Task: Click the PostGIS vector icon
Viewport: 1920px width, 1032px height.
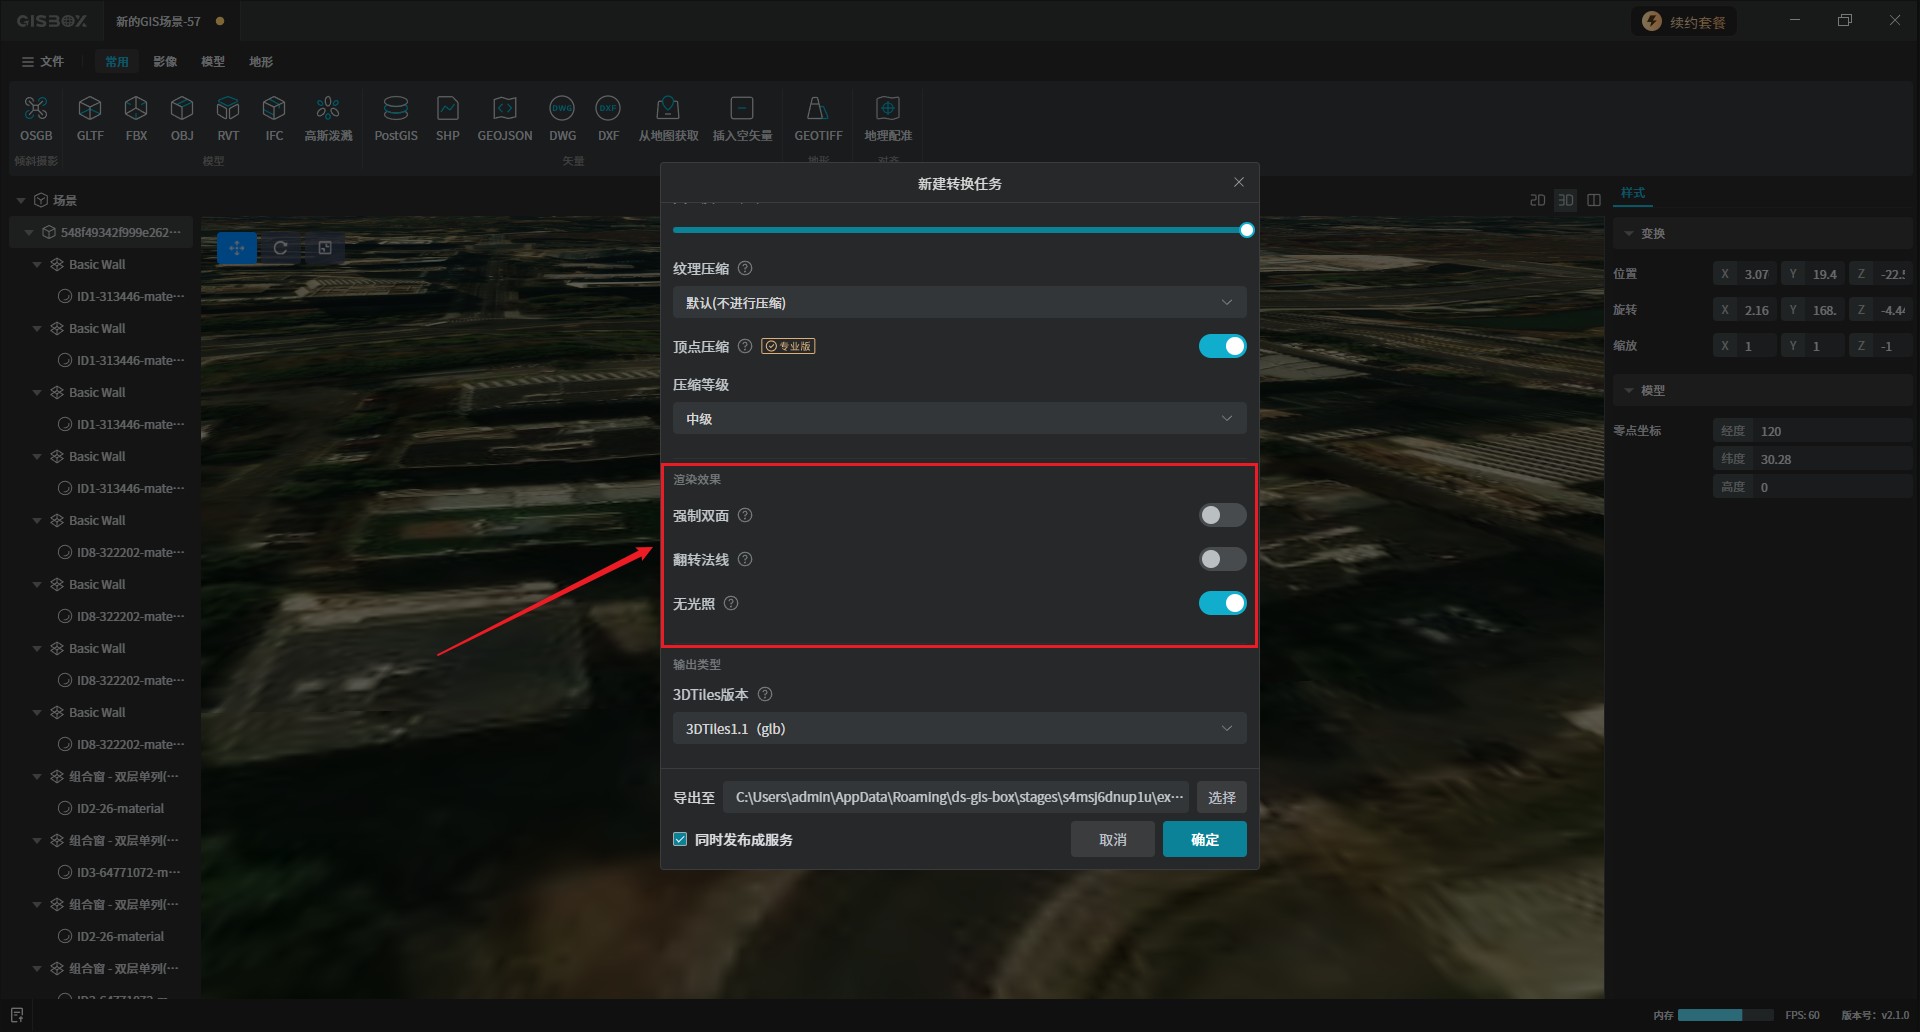Action: 396,108
